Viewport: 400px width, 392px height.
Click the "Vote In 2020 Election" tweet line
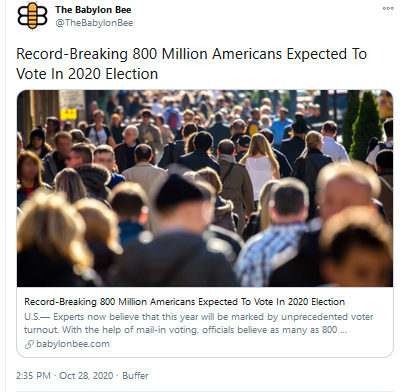pyautogui.click(x=87, y=74)
